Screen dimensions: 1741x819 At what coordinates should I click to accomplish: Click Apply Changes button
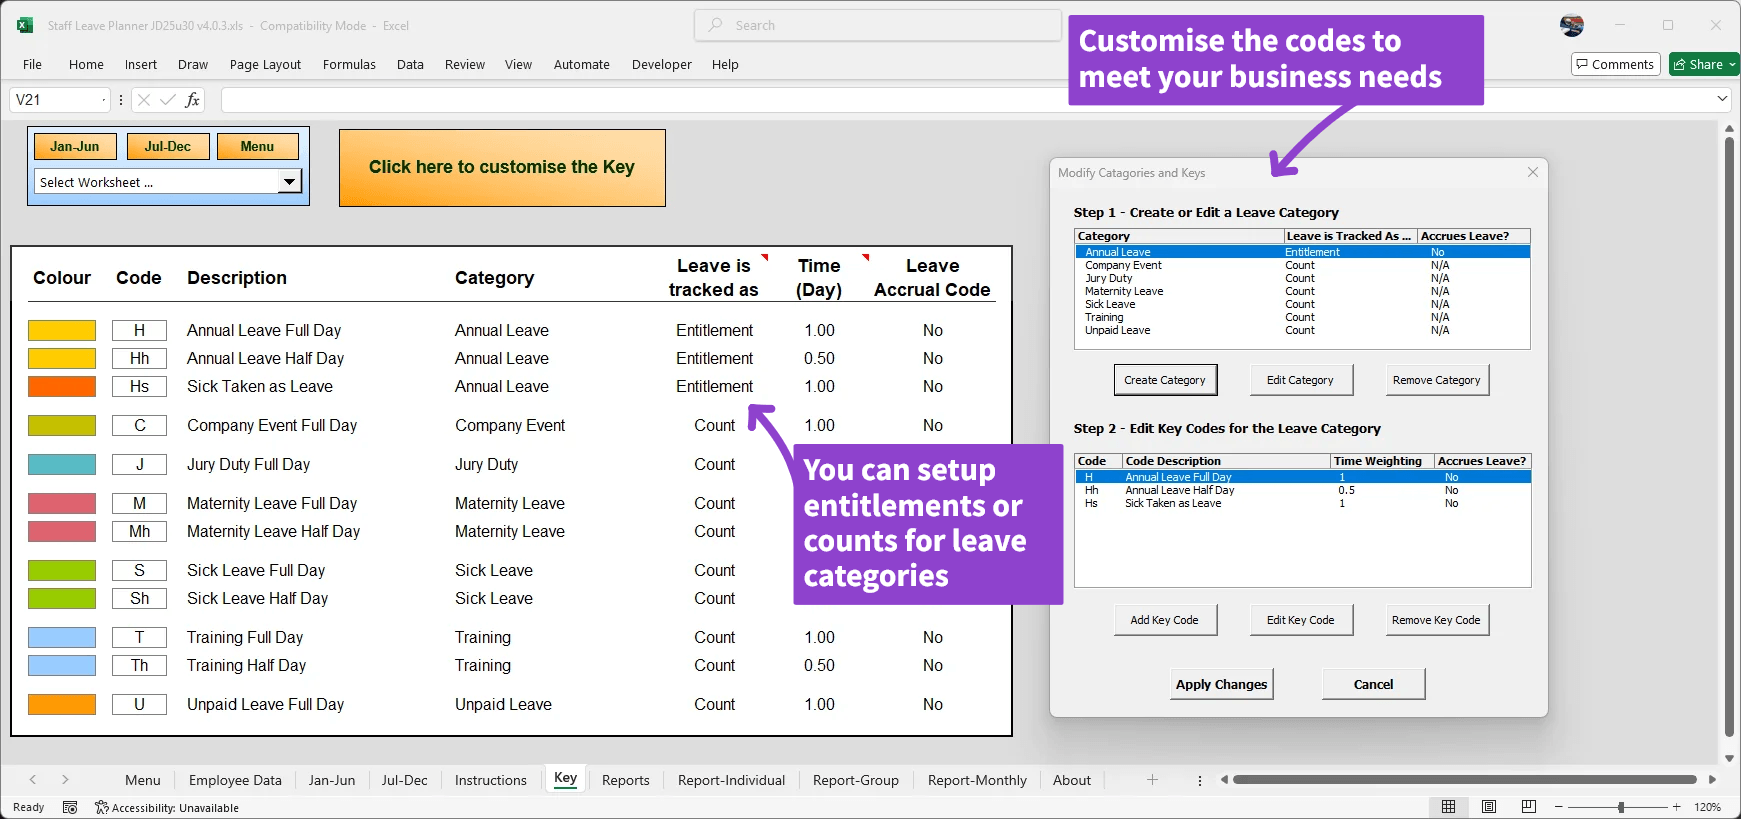click(x=1221, y=684)
